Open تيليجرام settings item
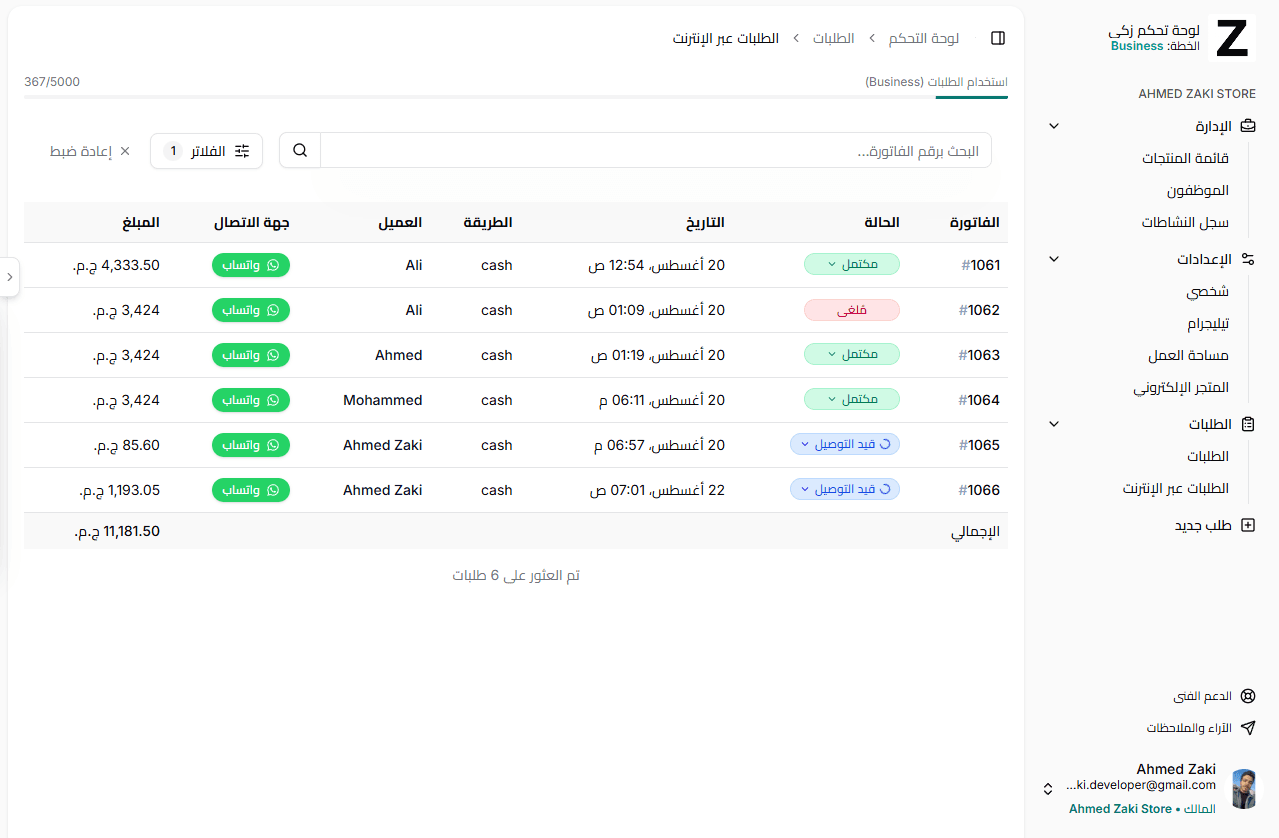Viewport: 1279px width, 838px height. pyautogui.click(x=1207, y=323)
